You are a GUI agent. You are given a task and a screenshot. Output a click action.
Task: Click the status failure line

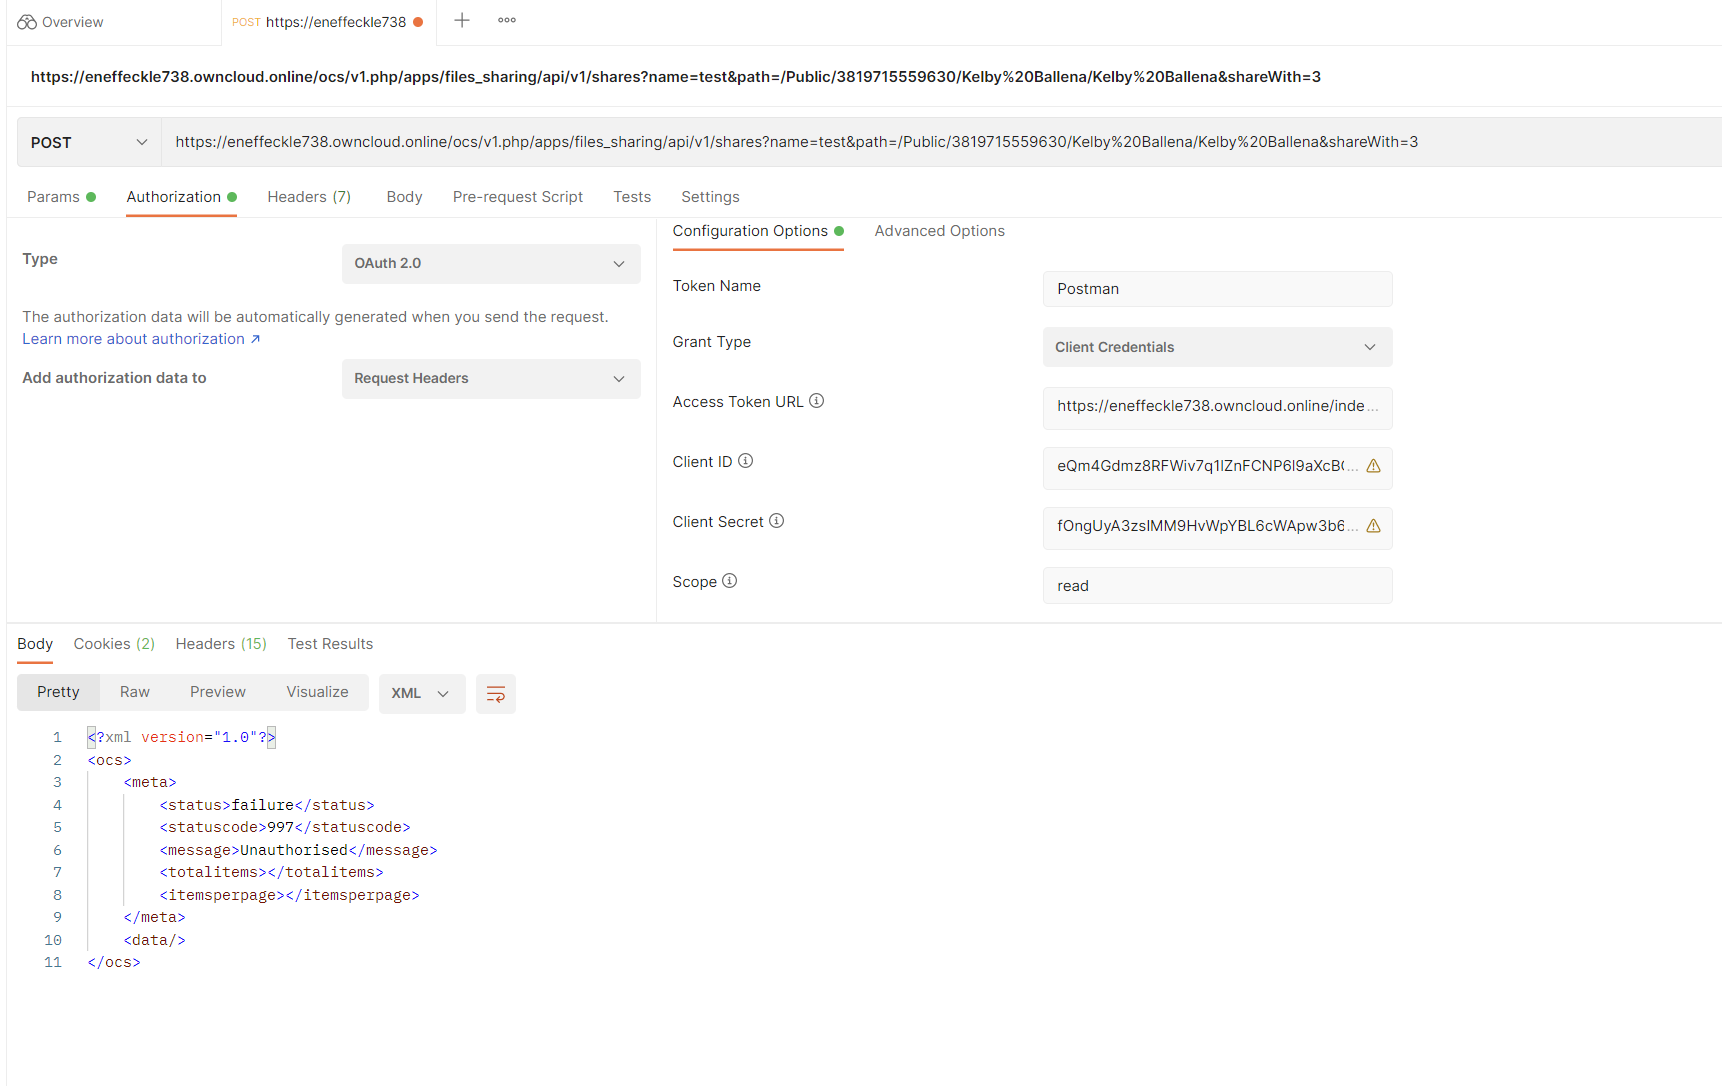point(267,805)
